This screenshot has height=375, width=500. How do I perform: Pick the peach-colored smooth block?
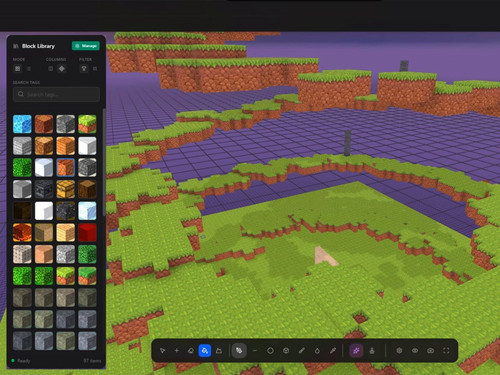pos(44,254)
